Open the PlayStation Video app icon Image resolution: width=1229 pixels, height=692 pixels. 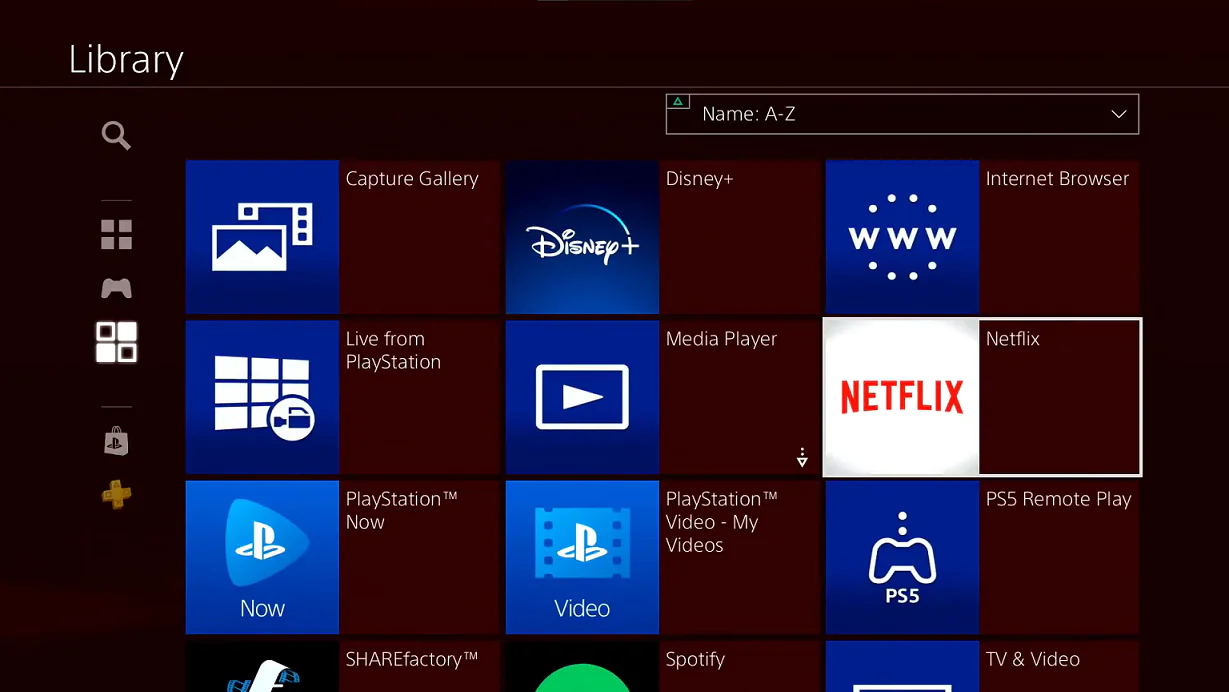(582, 557)
